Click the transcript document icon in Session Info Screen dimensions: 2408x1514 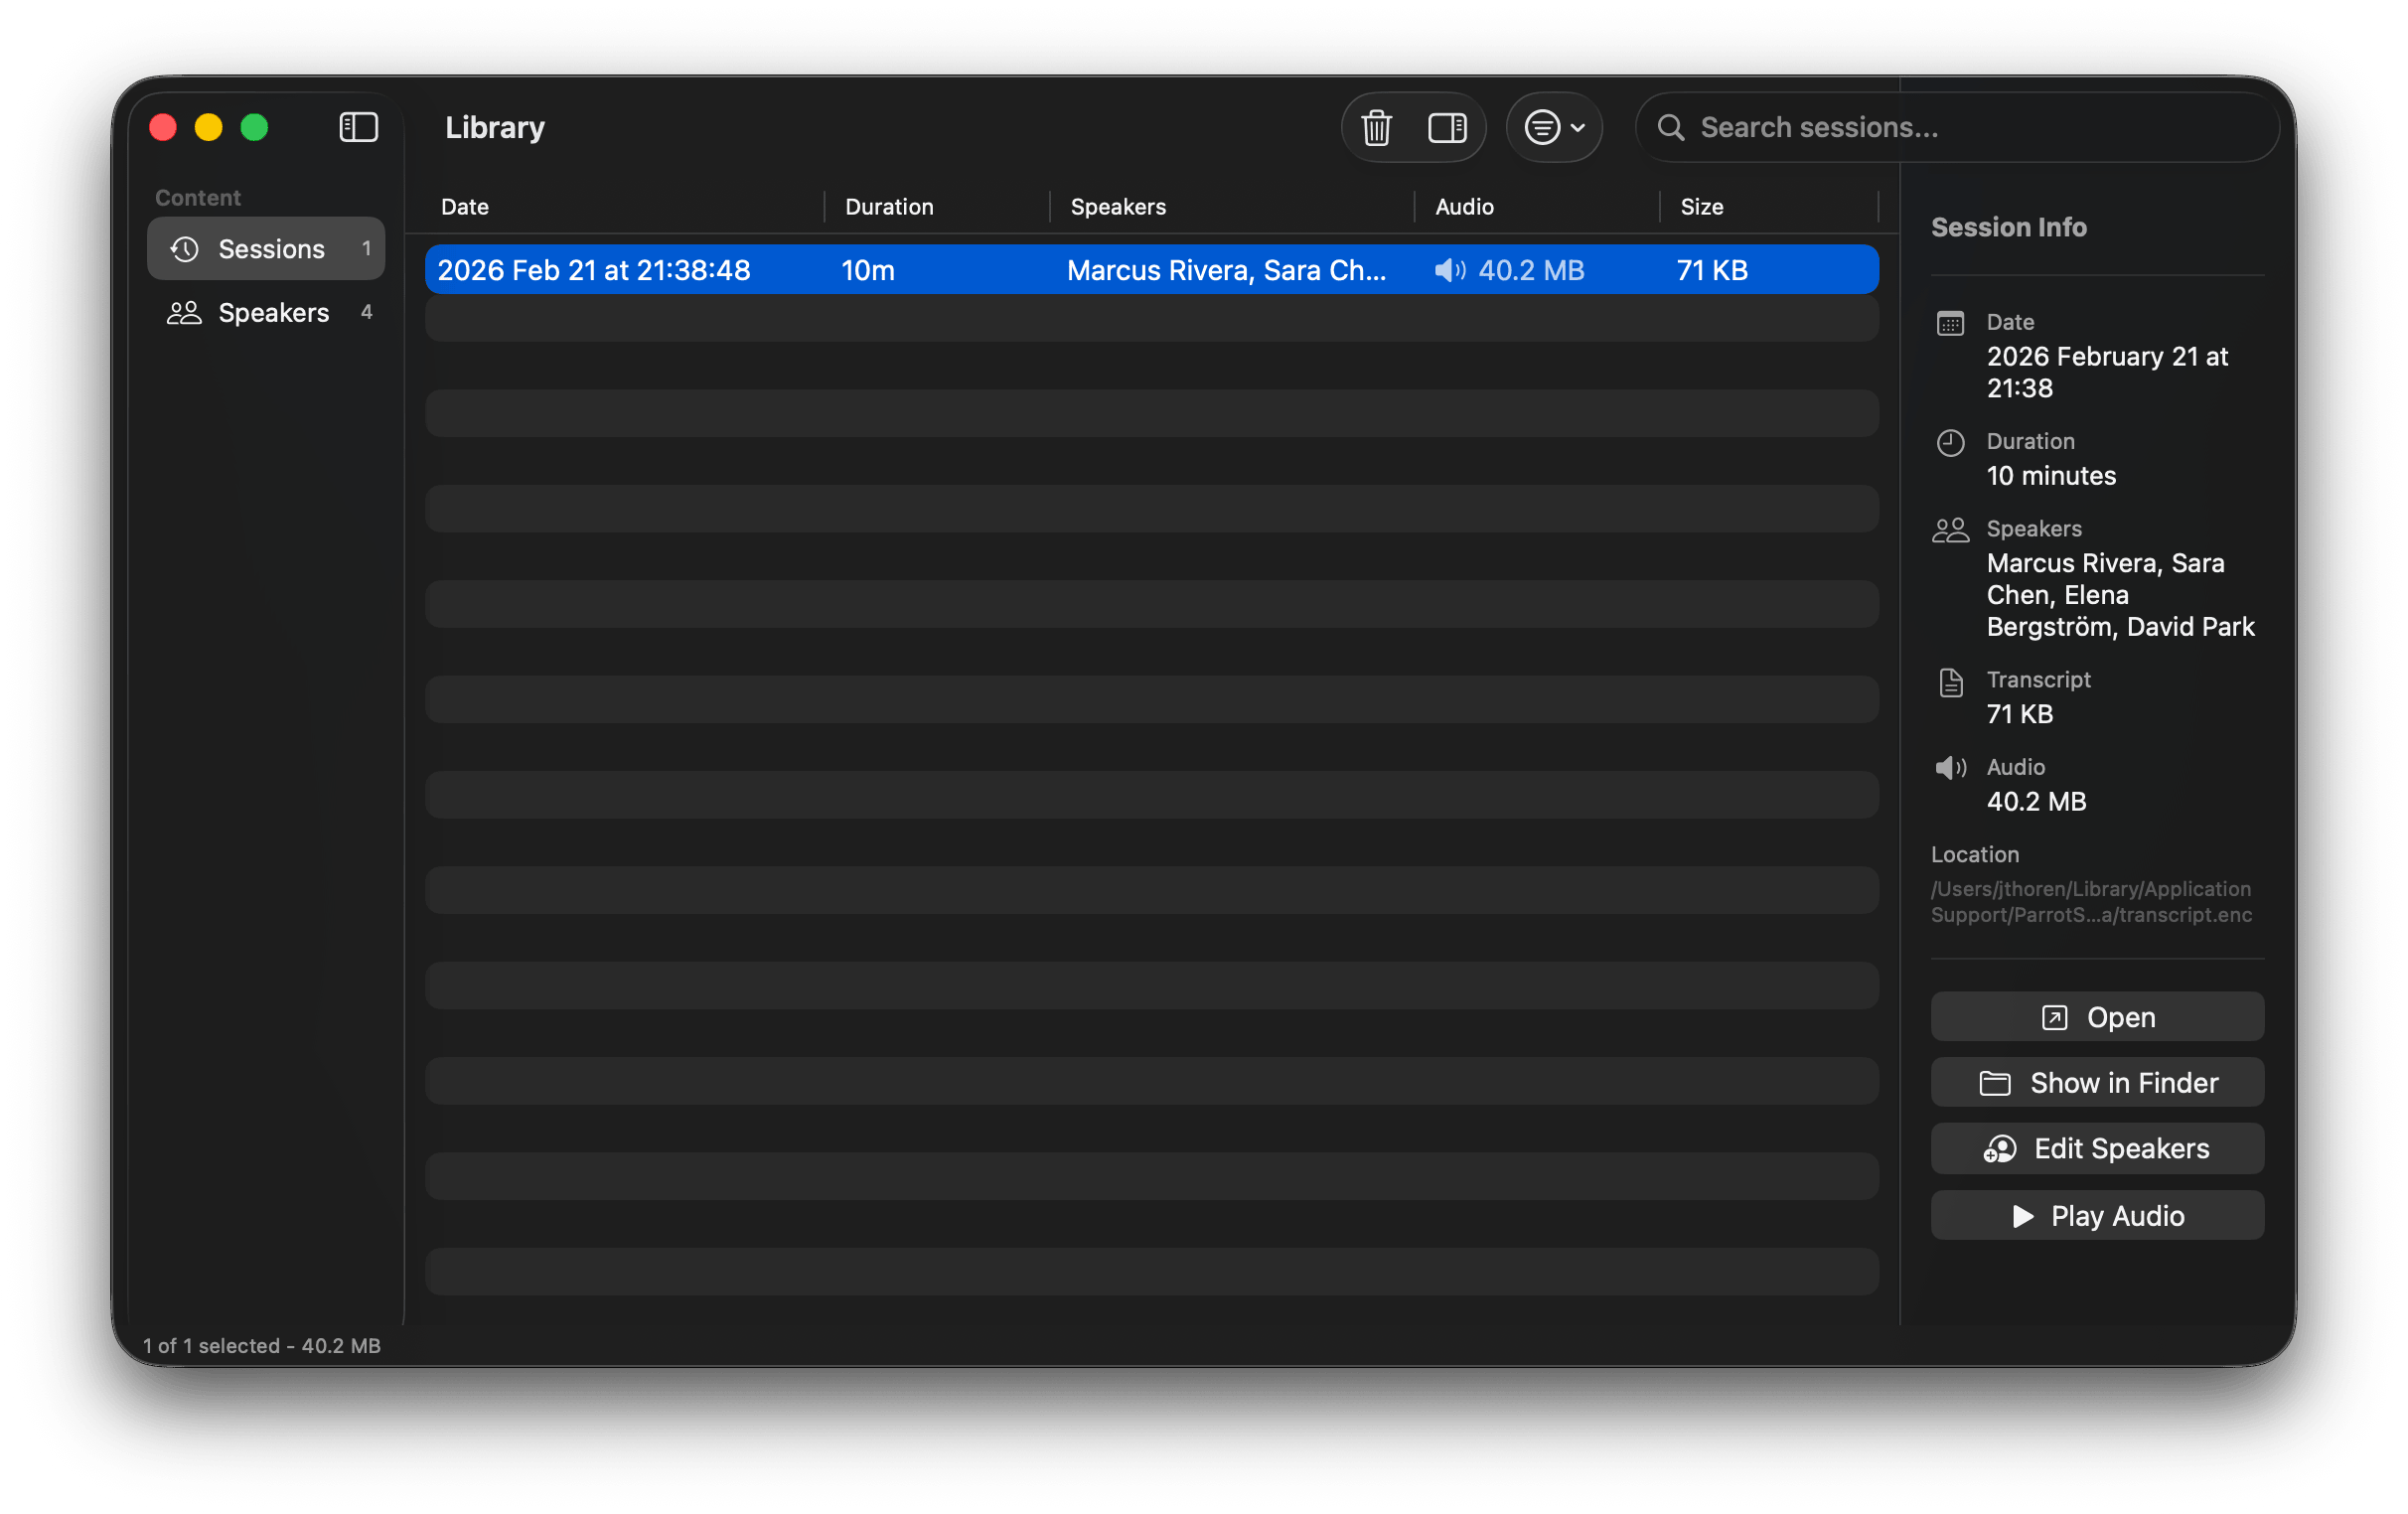(1951, 682)
